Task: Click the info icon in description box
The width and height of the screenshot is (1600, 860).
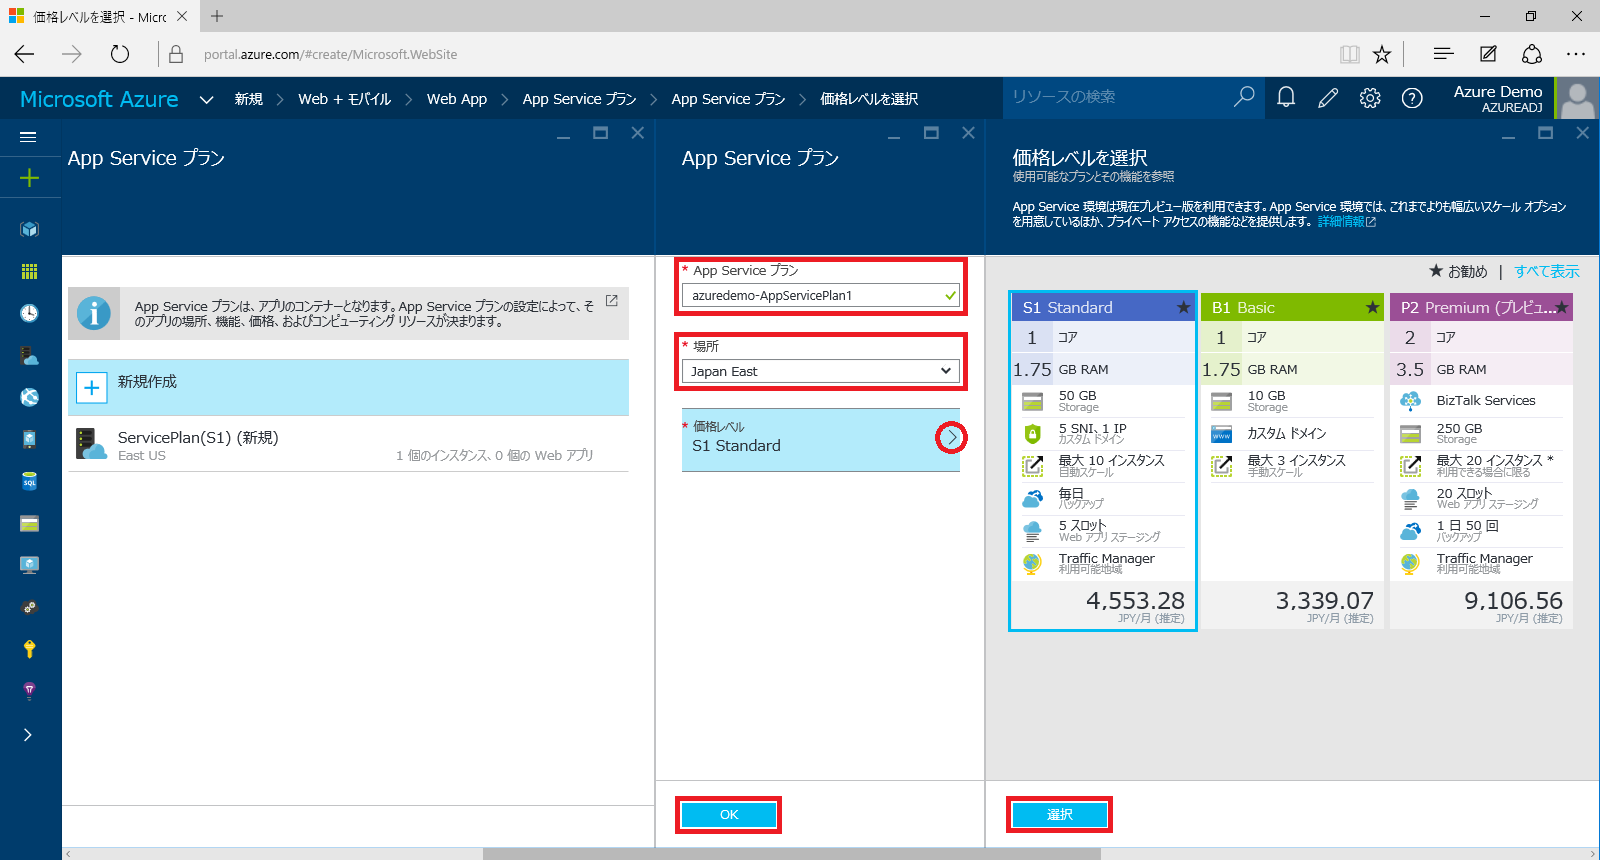Action: (94, 313)
